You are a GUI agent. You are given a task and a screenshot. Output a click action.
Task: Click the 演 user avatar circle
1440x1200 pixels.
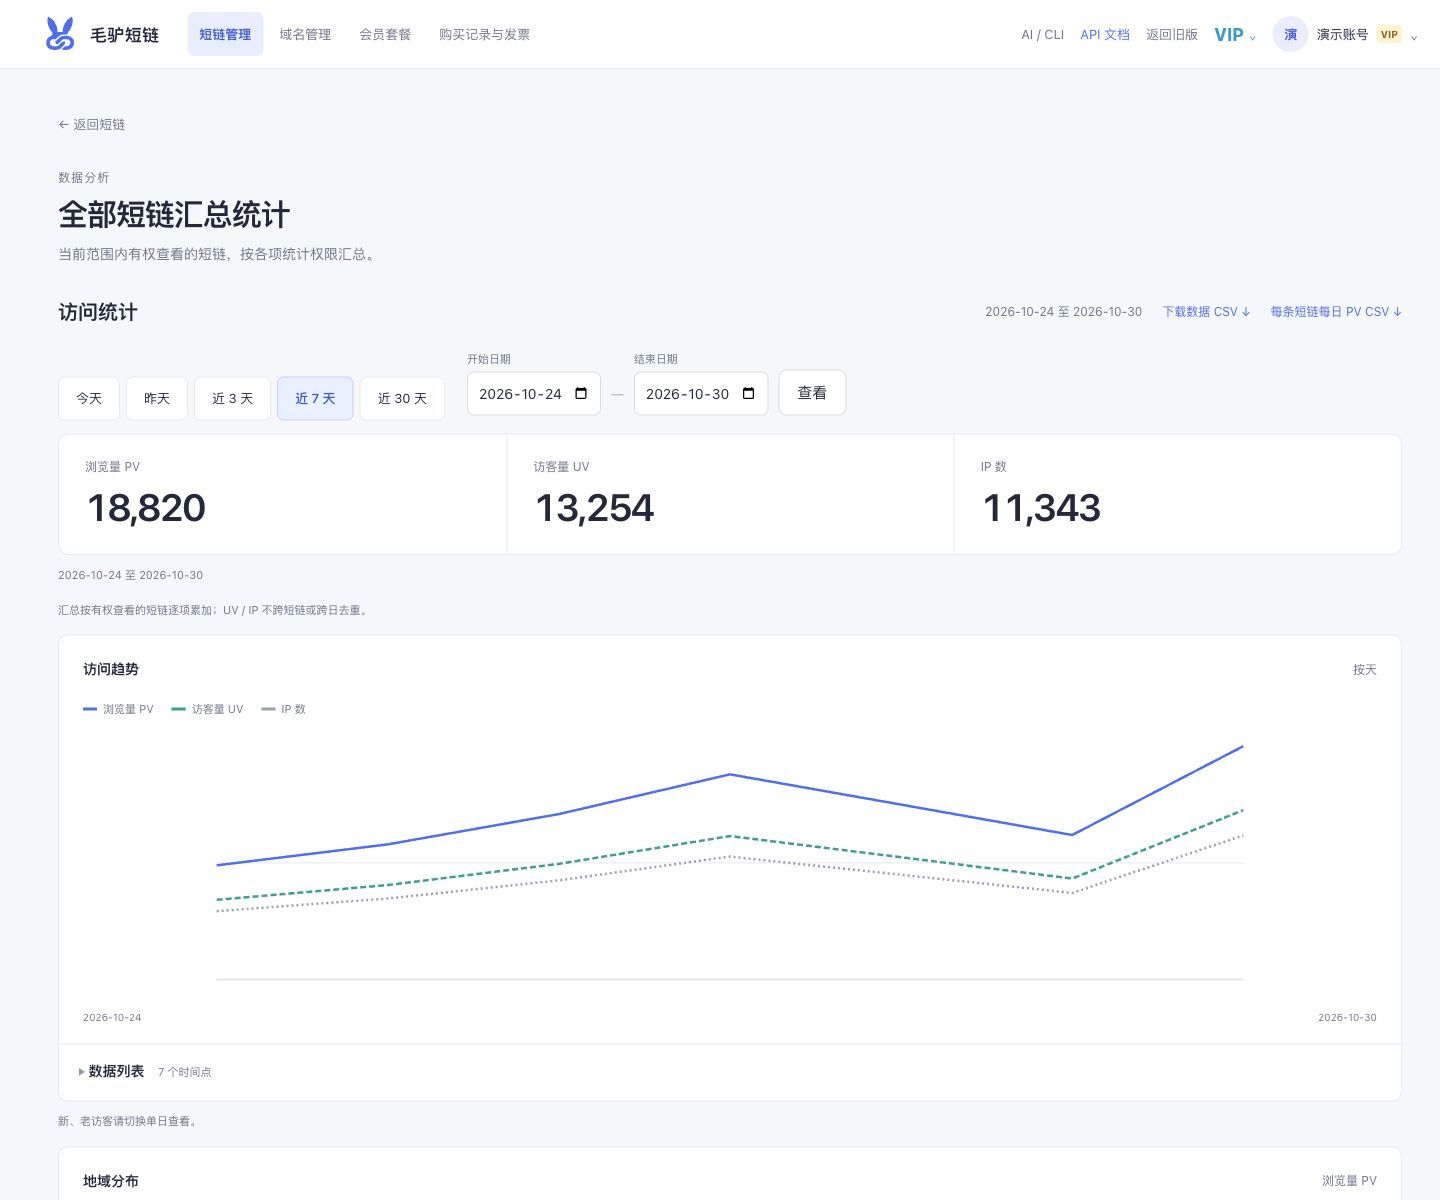click(x=1290, y=34)
